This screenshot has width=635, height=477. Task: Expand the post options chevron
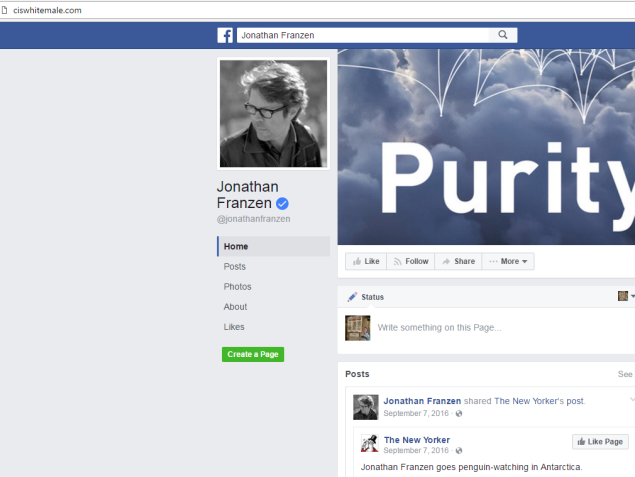click(x=632, y=400)
